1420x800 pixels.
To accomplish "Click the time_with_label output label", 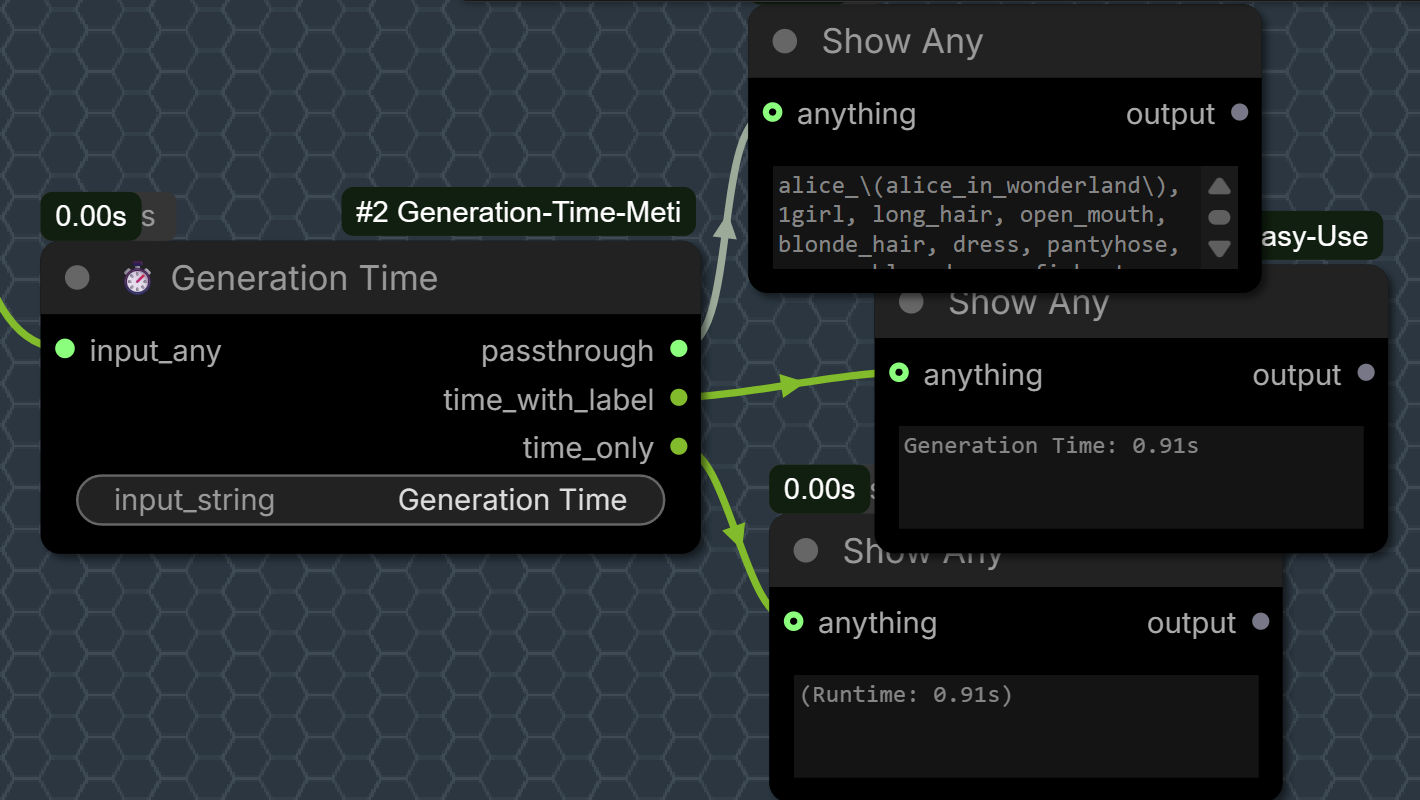I will (x=548, y=400).
